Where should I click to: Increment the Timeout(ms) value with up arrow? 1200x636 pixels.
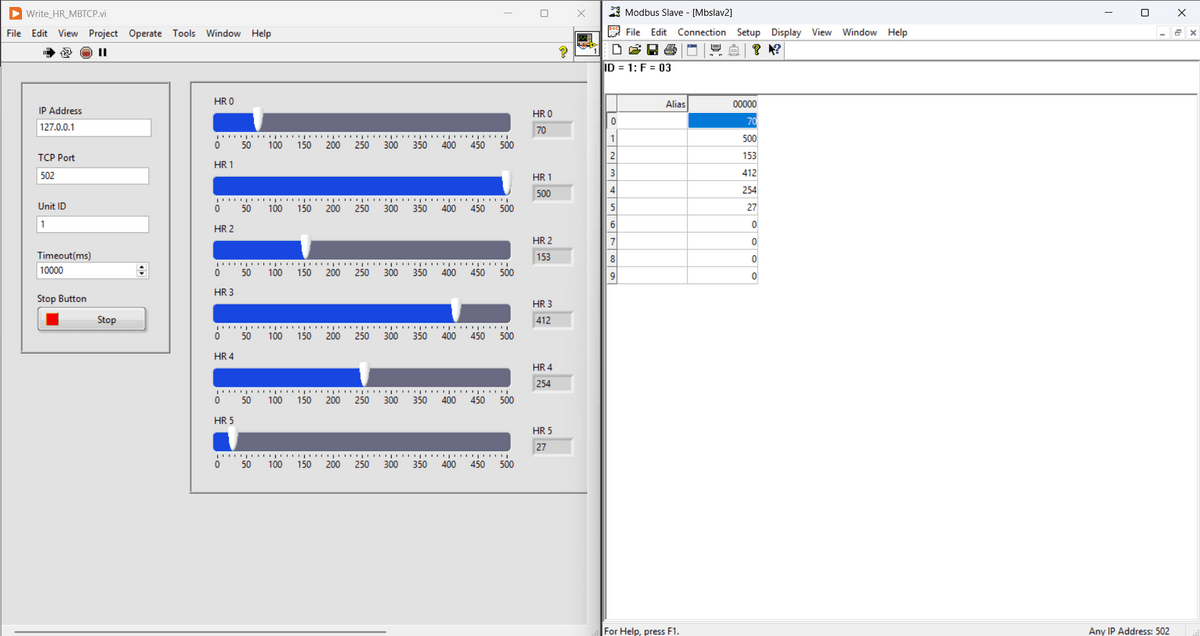(141, 267)
